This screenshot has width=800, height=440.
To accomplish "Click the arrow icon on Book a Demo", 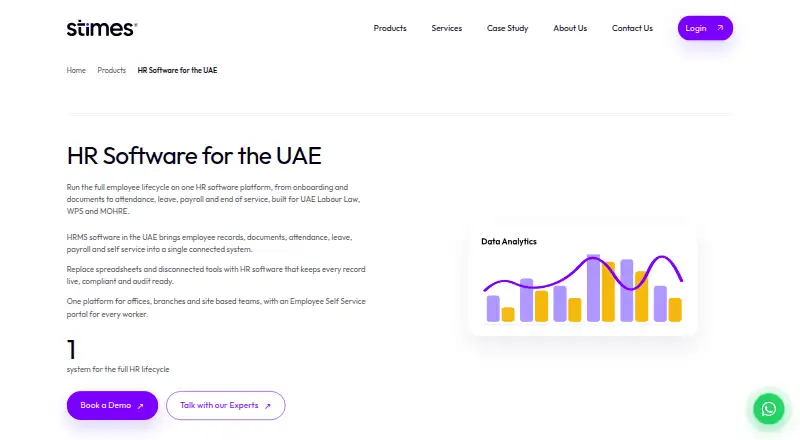I will (x=140, y=406).
